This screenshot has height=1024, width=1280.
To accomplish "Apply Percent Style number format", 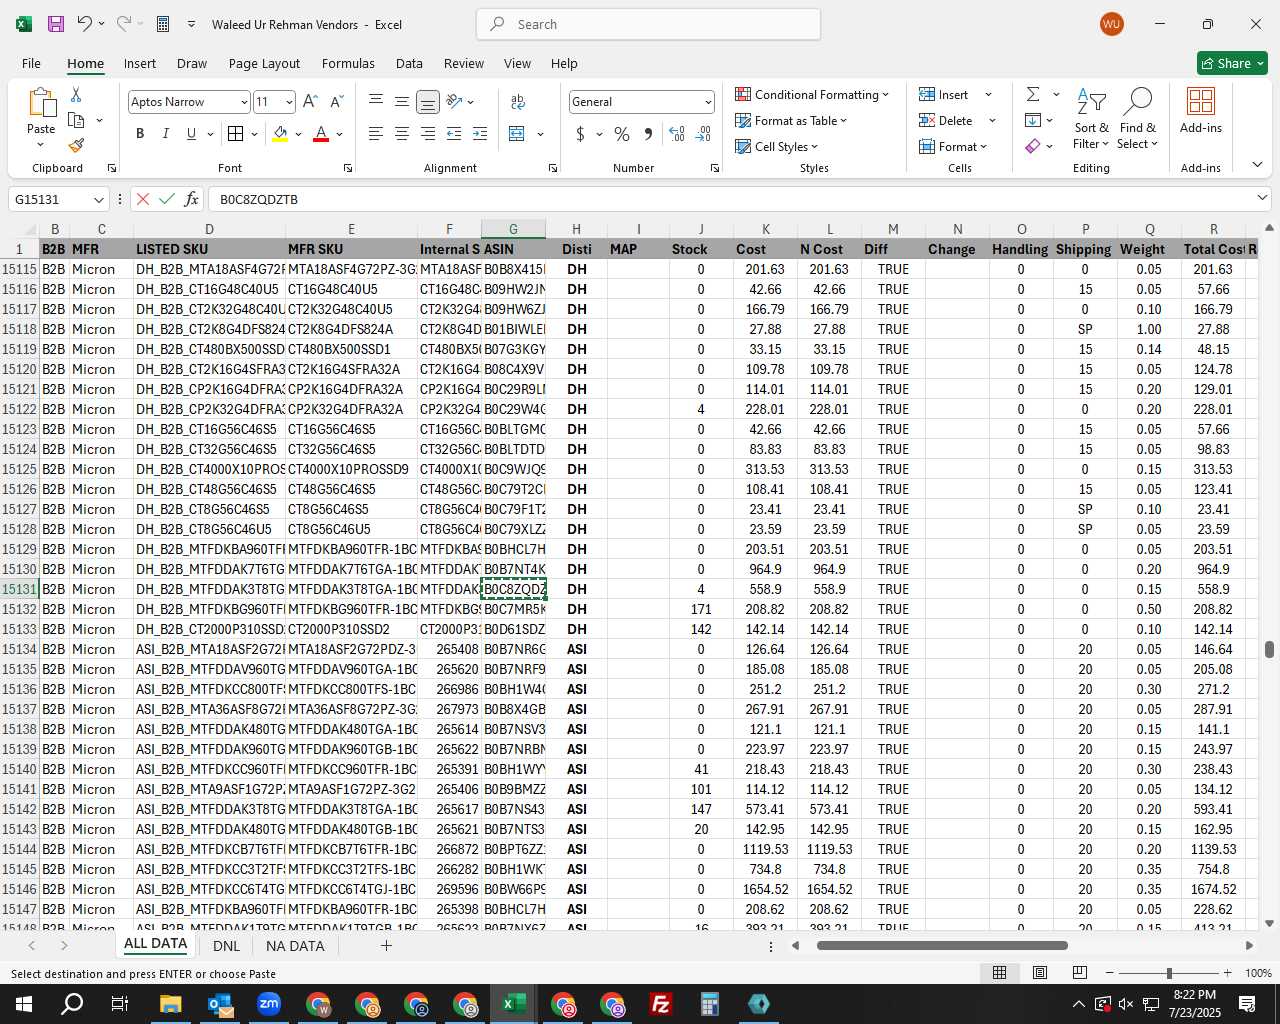I will [622, 134].
